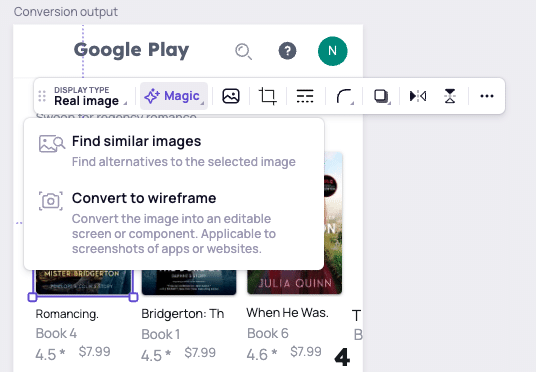Click the Book 6 label

268,333
